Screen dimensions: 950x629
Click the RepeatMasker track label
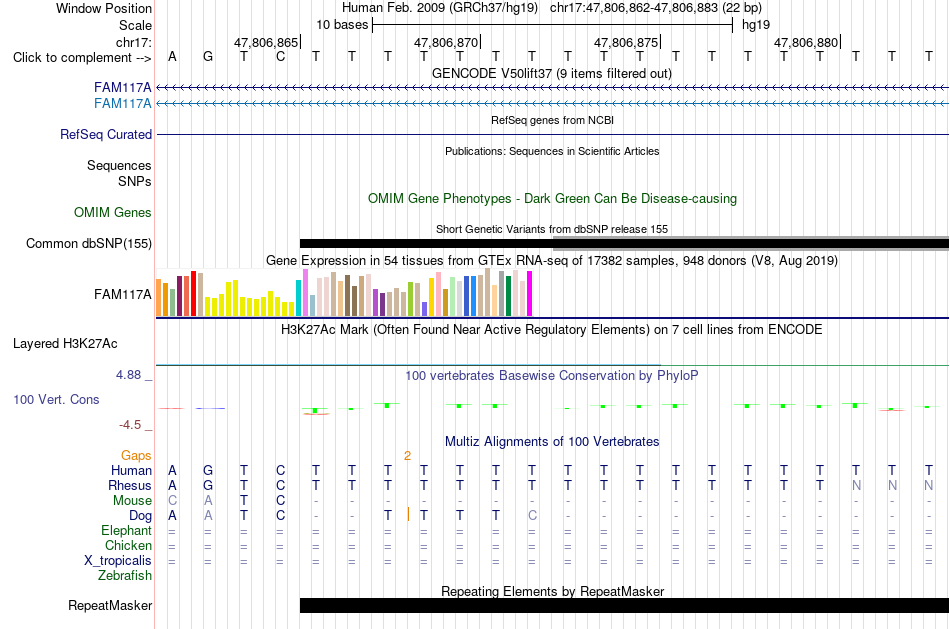click(110, 605)
